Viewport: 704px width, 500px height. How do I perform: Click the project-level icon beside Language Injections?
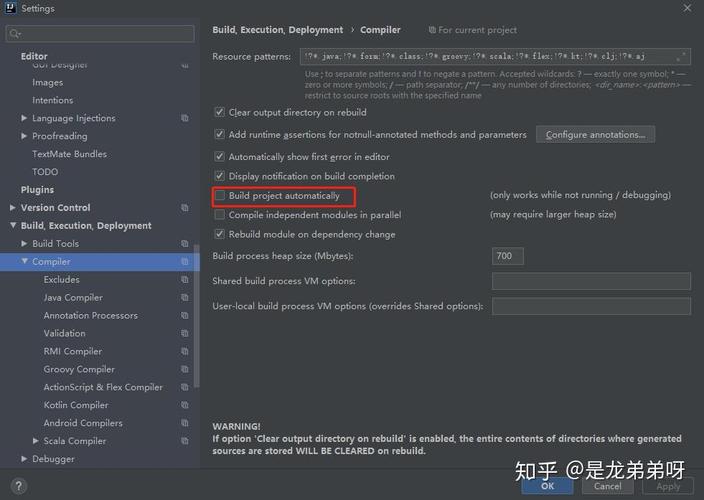[185, 118]
